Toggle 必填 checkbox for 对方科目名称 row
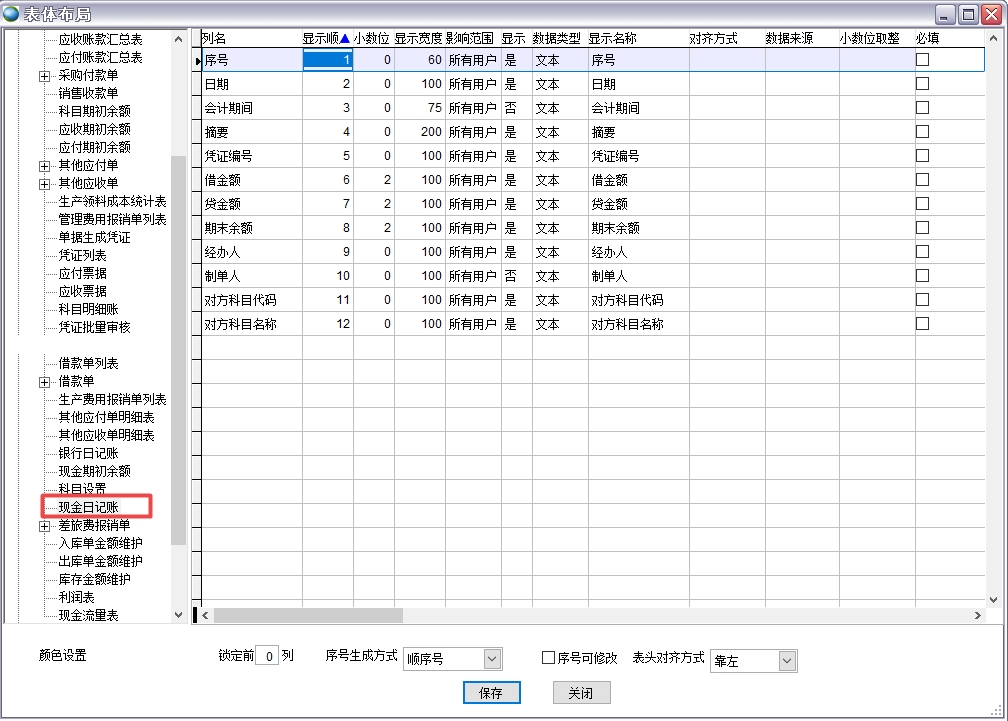The height and width of the screenshot is (721, 1008). 922,324
